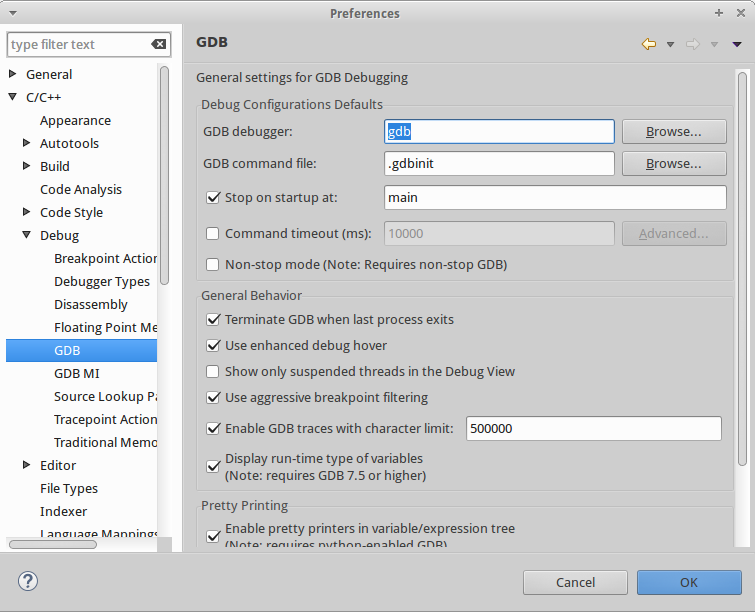Click the GDB debugger text field
Screen dimensions: 755x612
499,131
